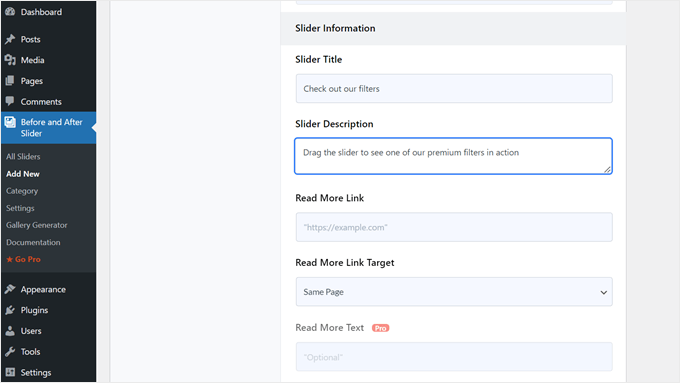Image resolution: width=680 pixels, height=383 pixels.
Task: Click the Plugins plug icon
Action: 10,310
